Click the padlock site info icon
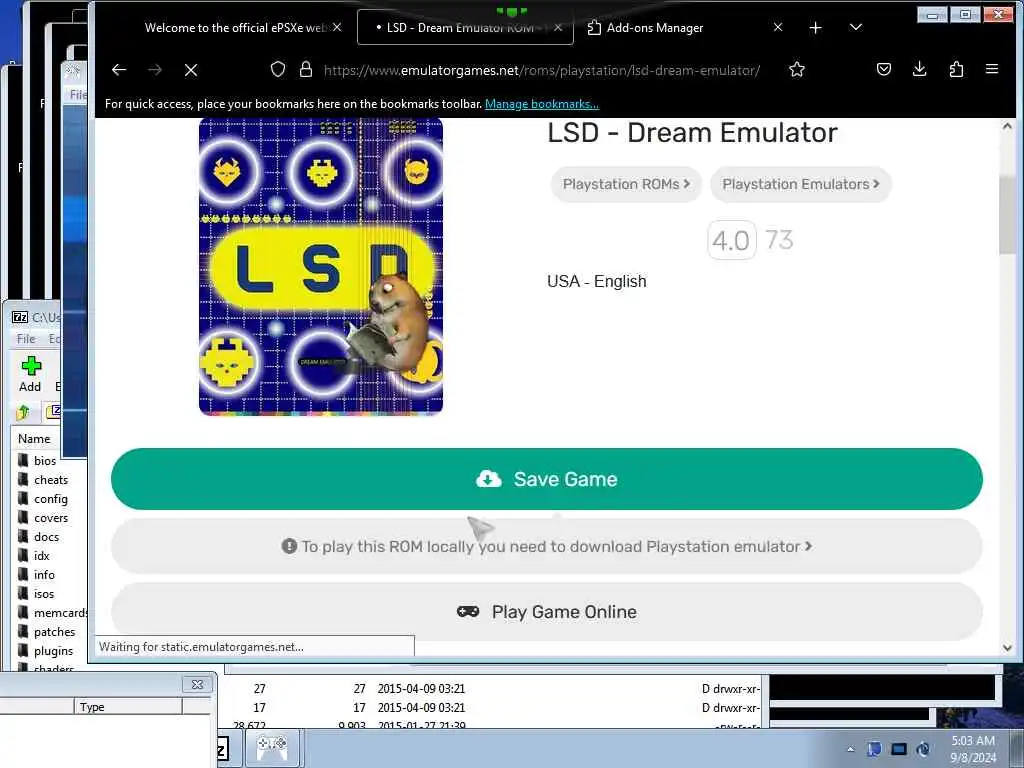 [306, 70]
